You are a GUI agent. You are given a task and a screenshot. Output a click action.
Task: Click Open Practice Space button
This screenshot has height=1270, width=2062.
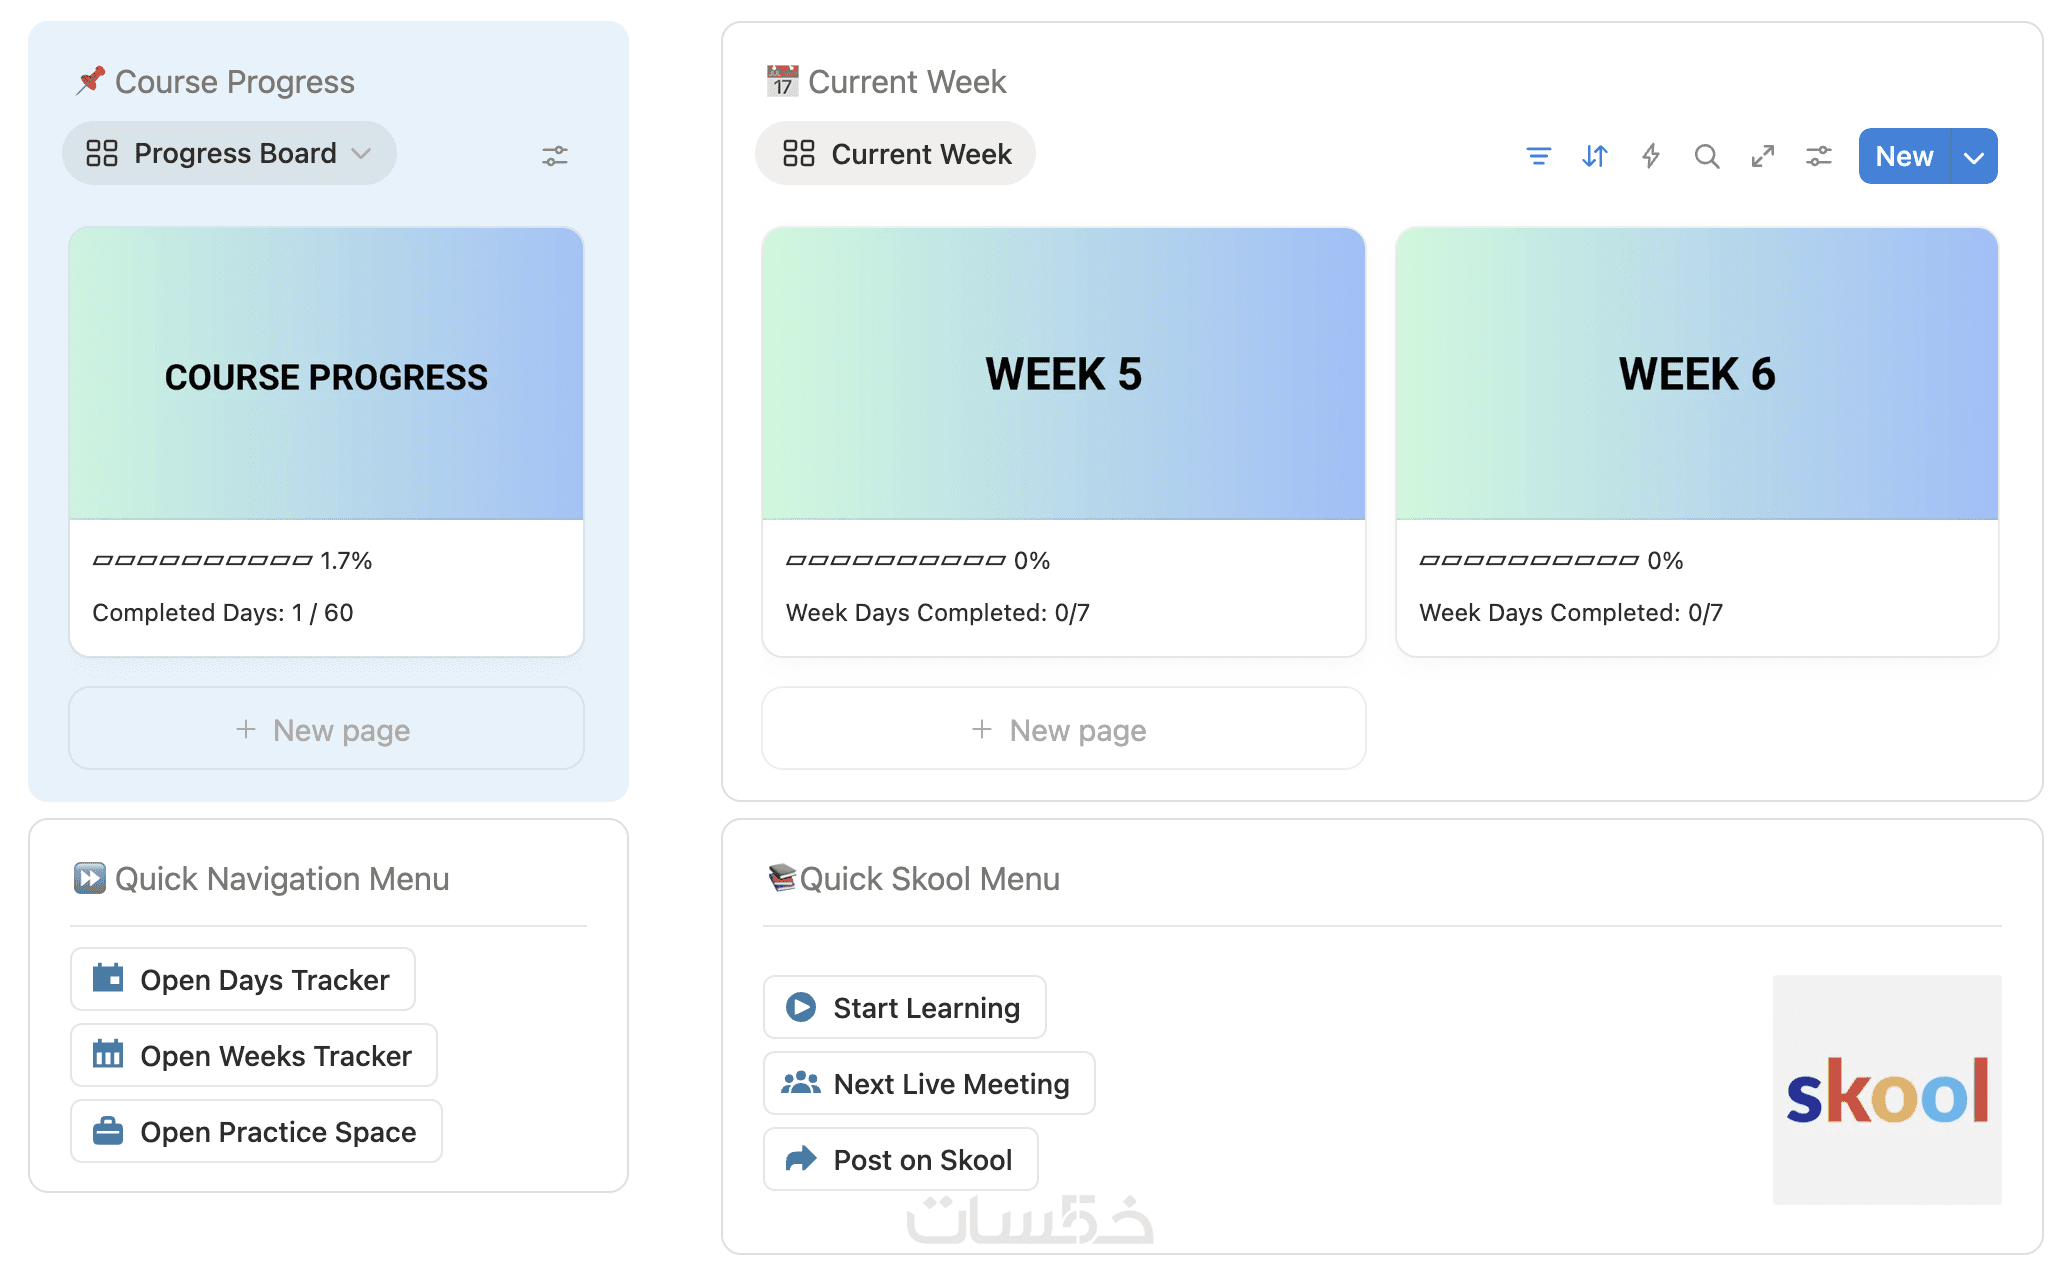256,1131
